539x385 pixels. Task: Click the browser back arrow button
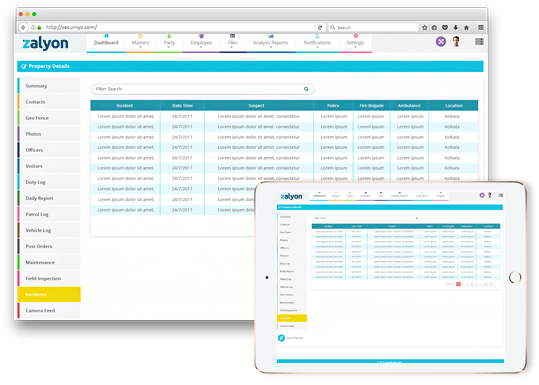tap(23, 28)
